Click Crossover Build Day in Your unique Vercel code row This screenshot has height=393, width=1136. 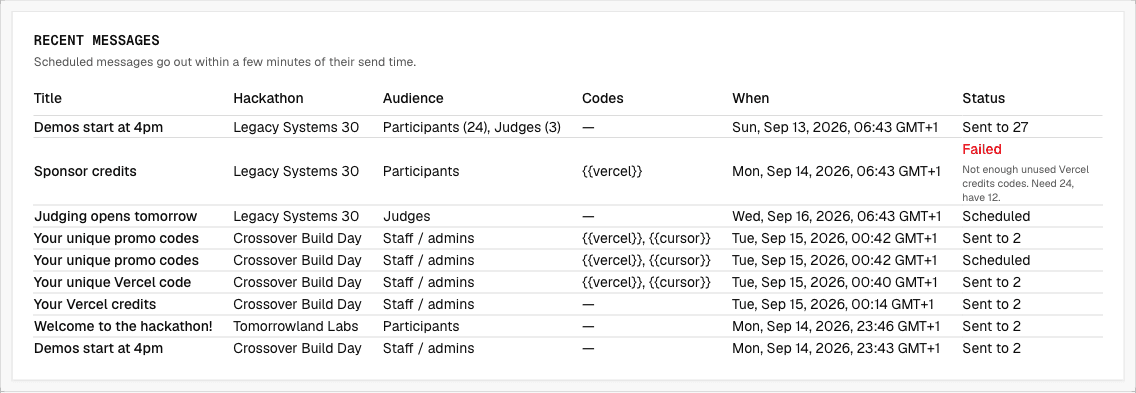pyautogui.click(x=297, y=282)
